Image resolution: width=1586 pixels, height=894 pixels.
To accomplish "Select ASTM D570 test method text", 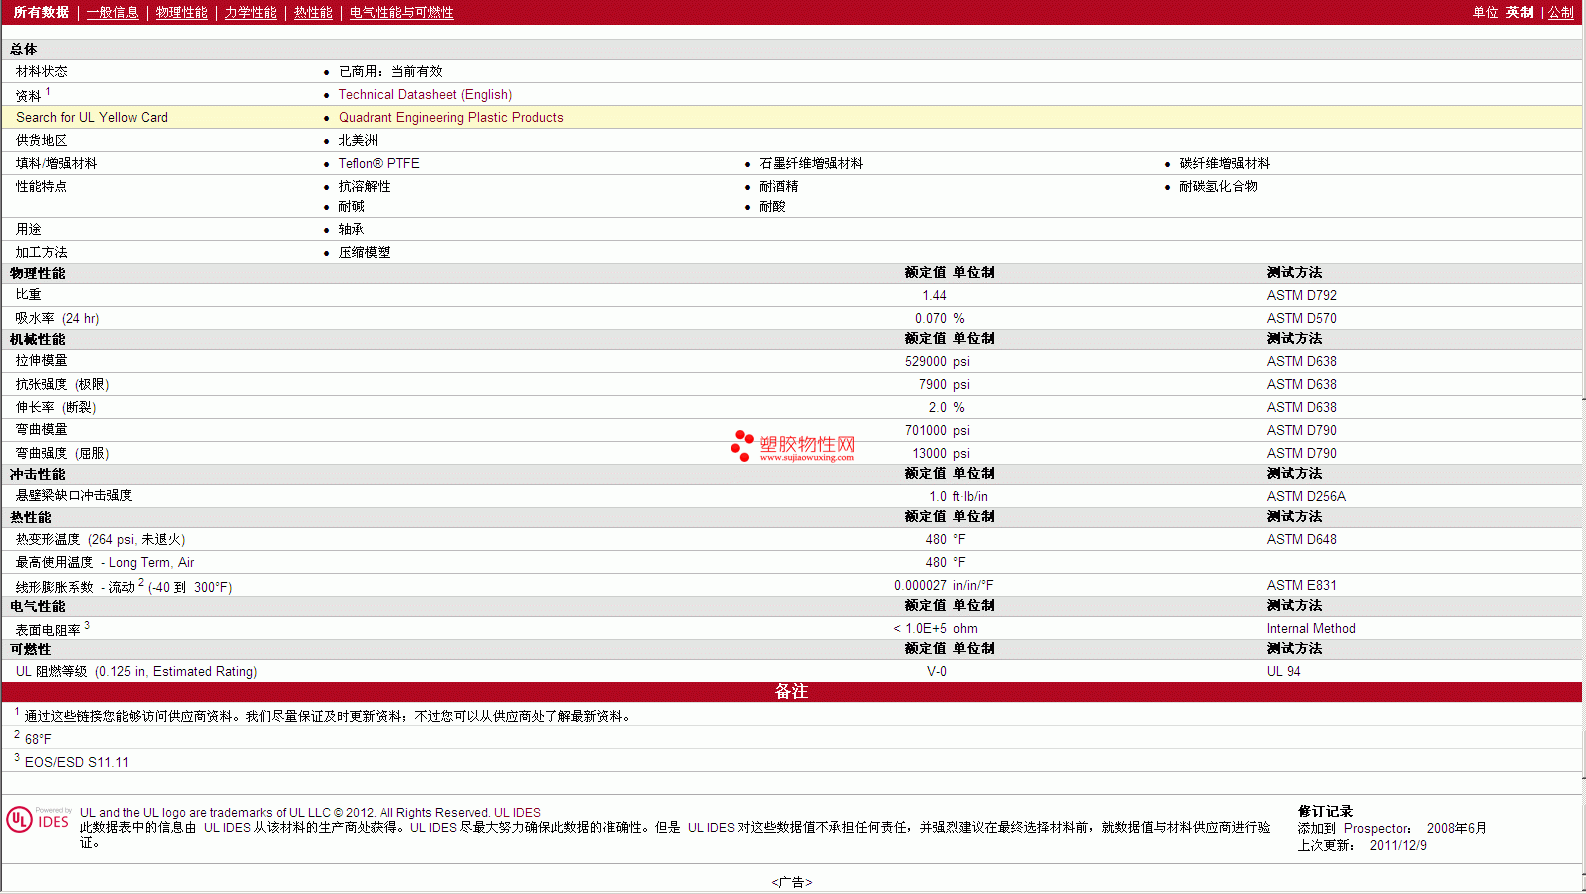I will pos(1302,319).
